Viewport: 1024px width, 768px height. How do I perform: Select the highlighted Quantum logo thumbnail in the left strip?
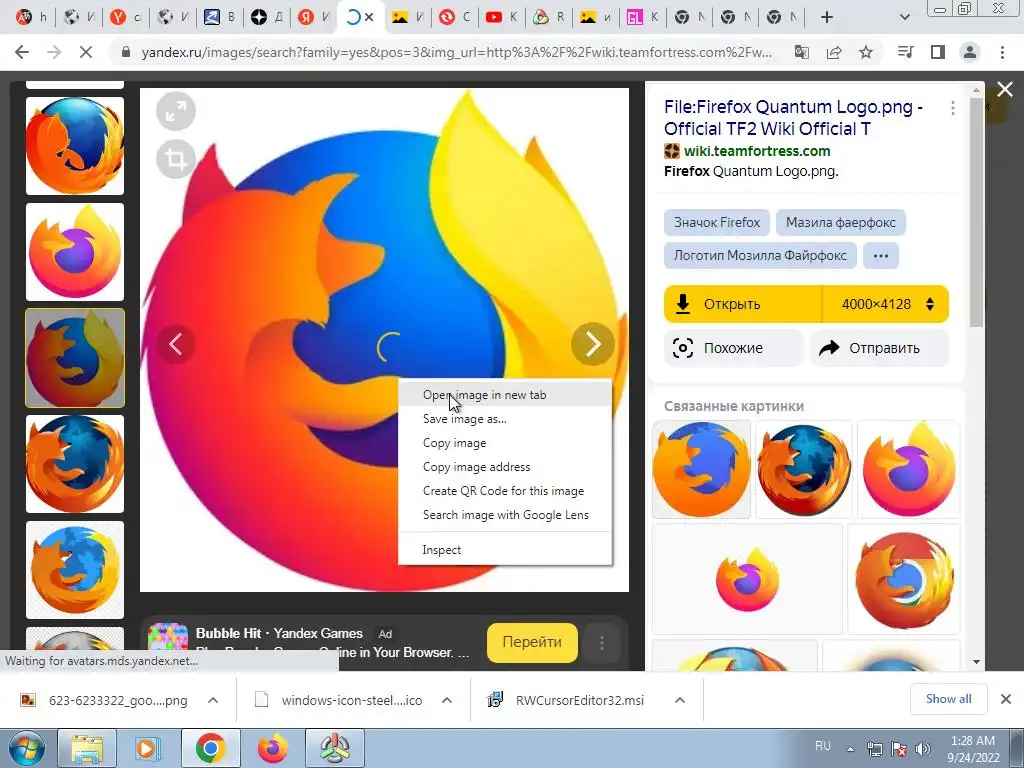click(x=74, y=358)
